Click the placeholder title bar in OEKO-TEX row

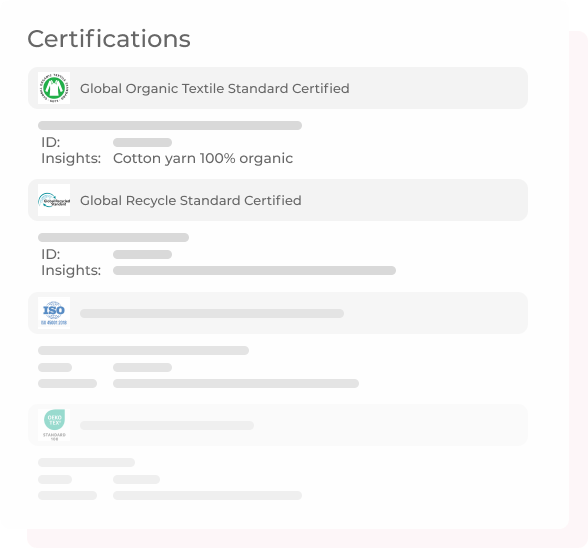[167, 425]
